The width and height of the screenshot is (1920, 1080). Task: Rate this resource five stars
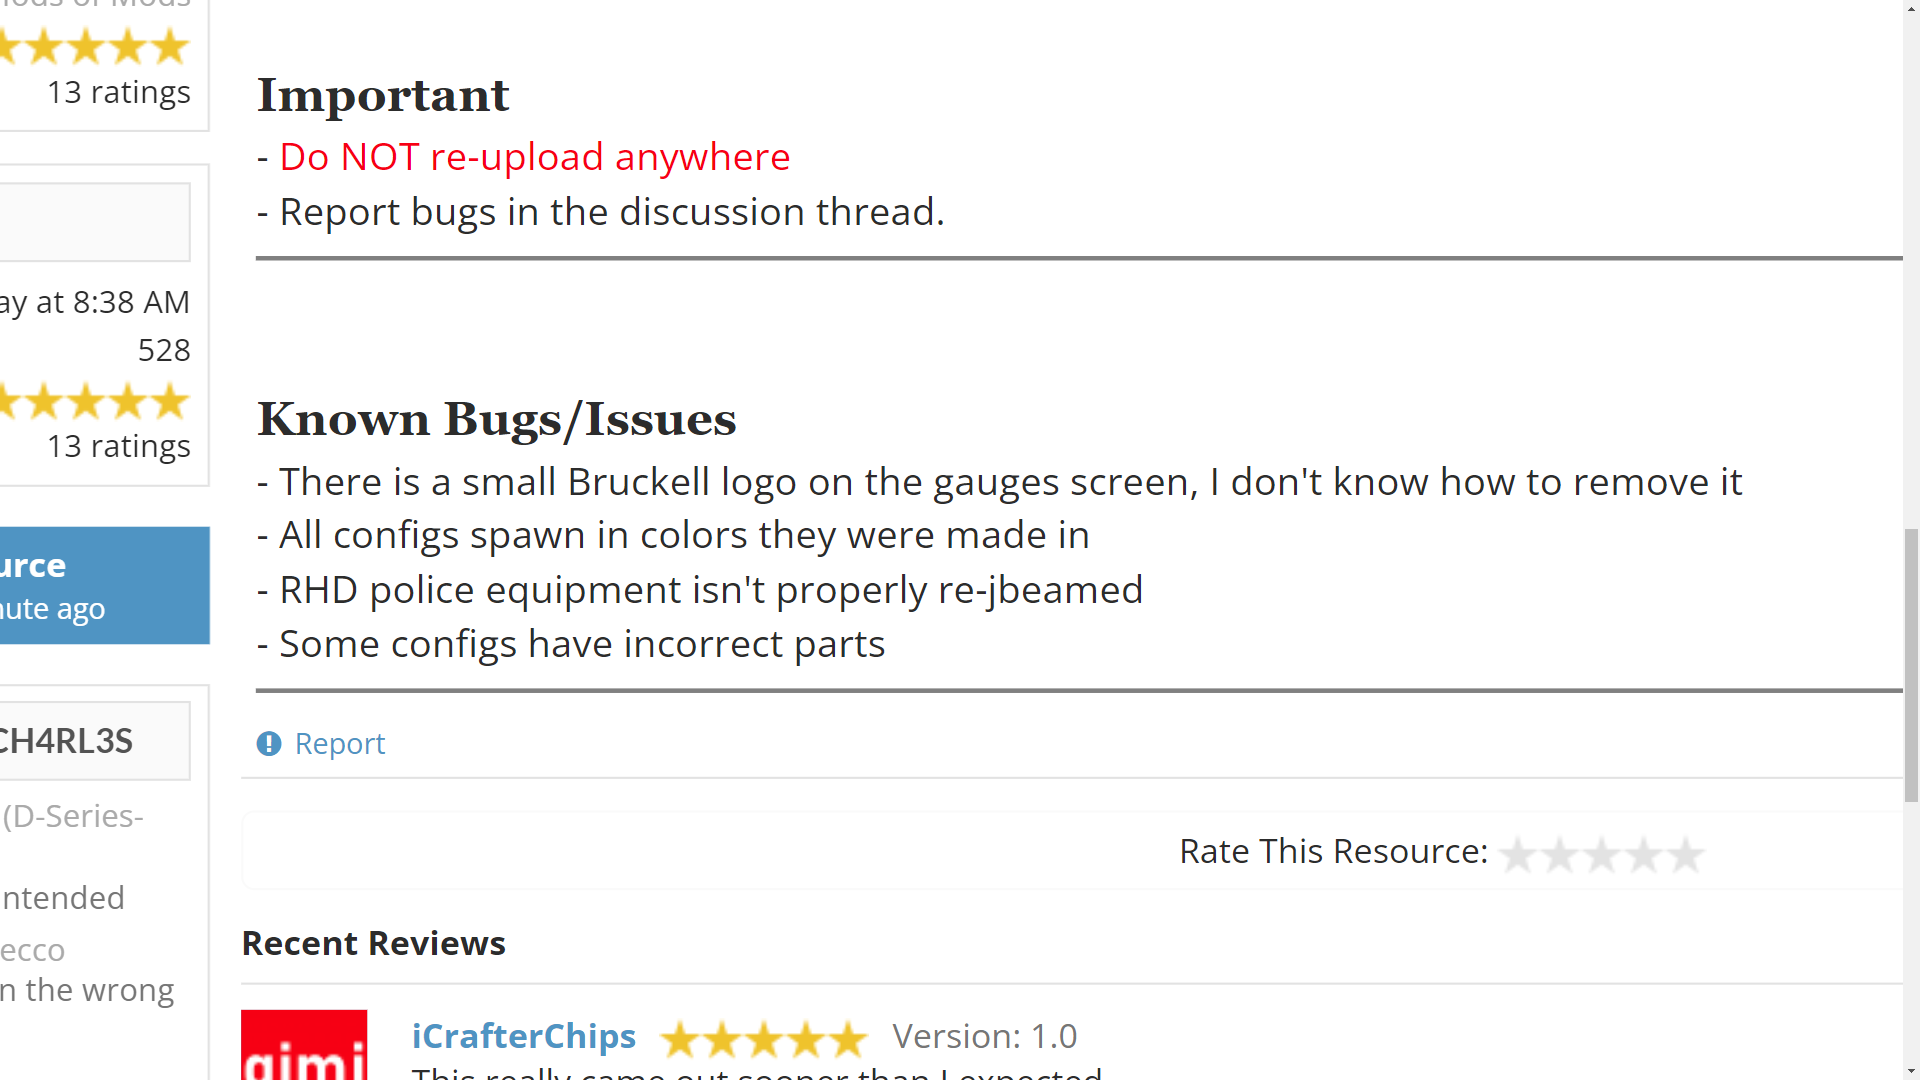click(1686, 854)
